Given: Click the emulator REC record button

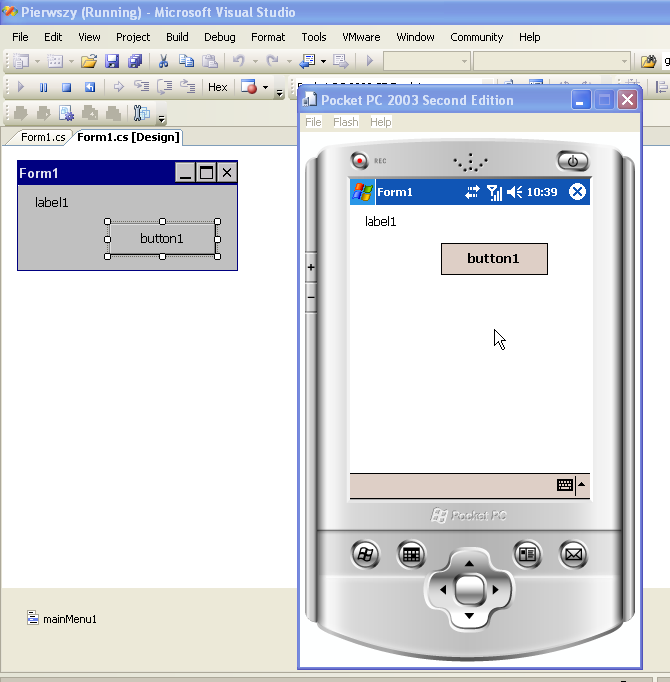Looking at the screenshot, I should coord(359,160).
